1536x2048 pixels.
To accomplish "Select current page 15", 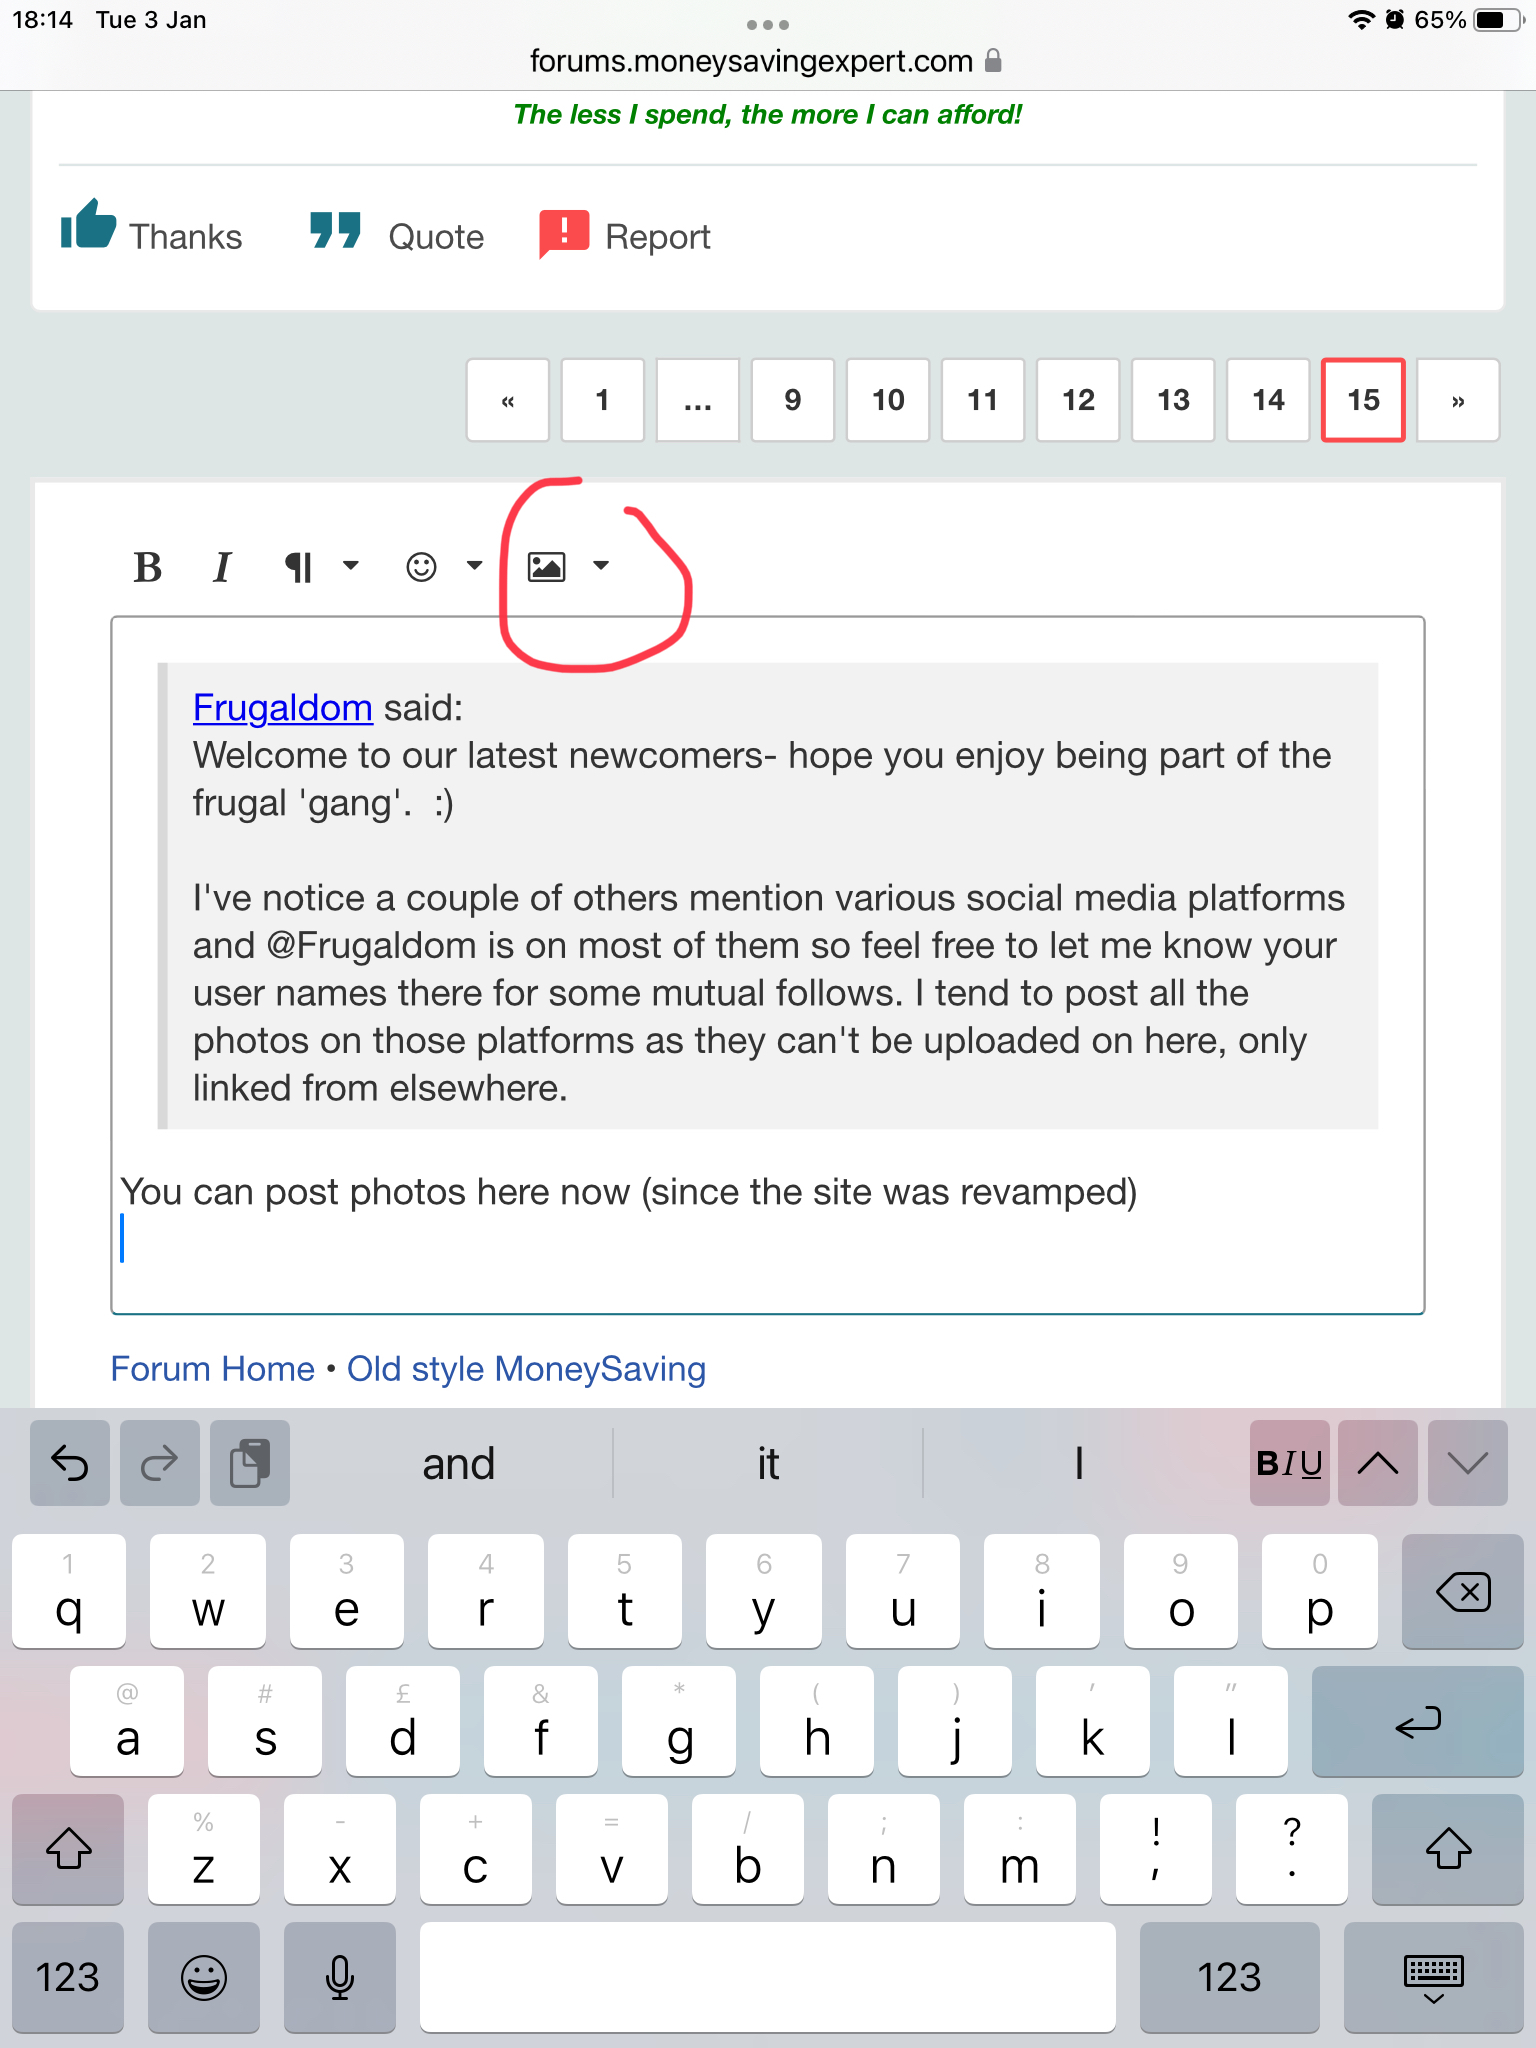I will pos(1363,400).
